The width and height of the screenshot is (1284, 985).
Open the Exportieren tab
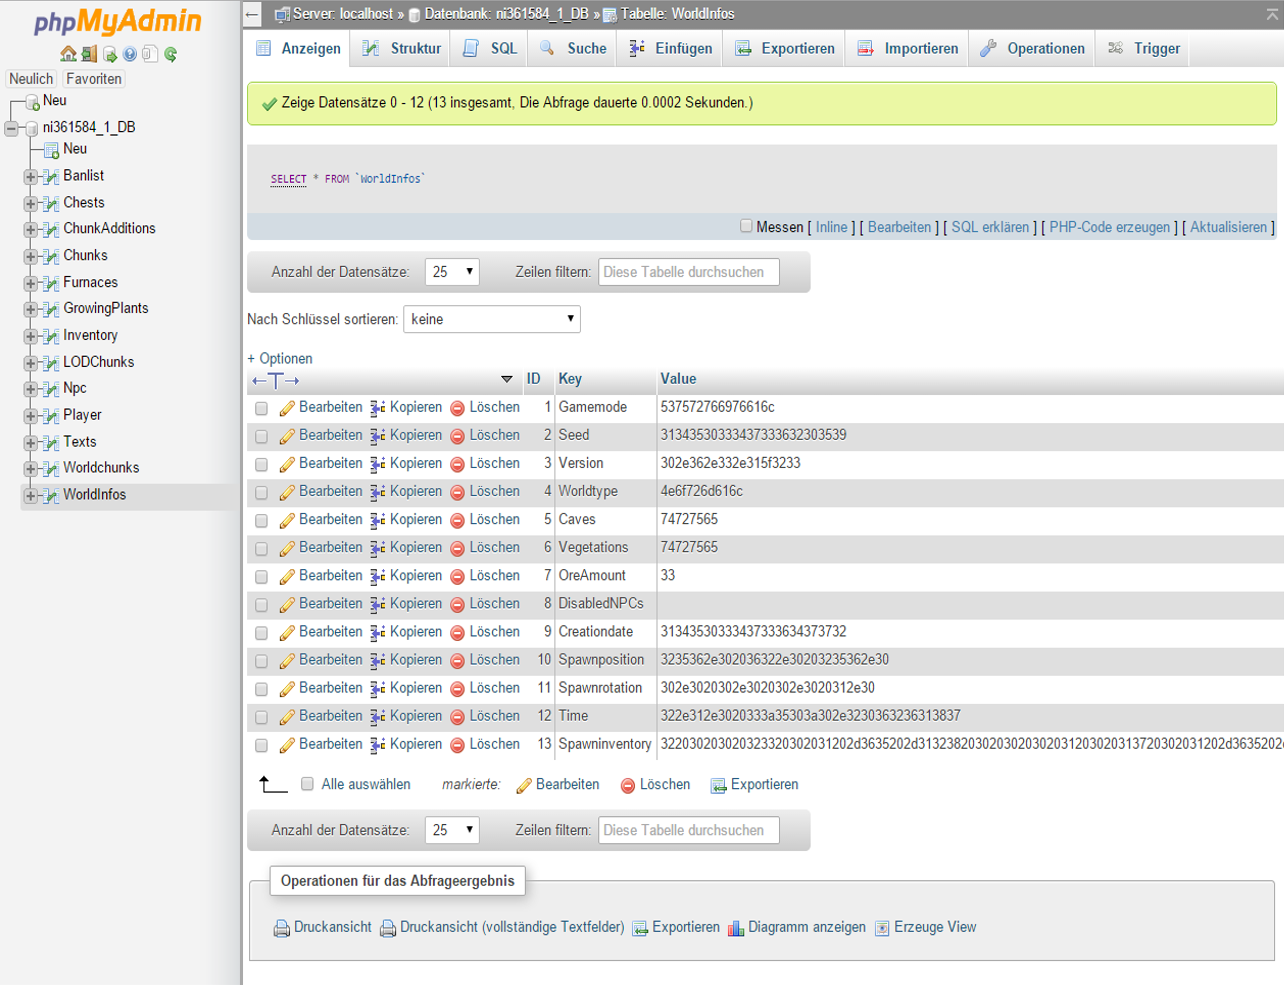pos(785,48)
